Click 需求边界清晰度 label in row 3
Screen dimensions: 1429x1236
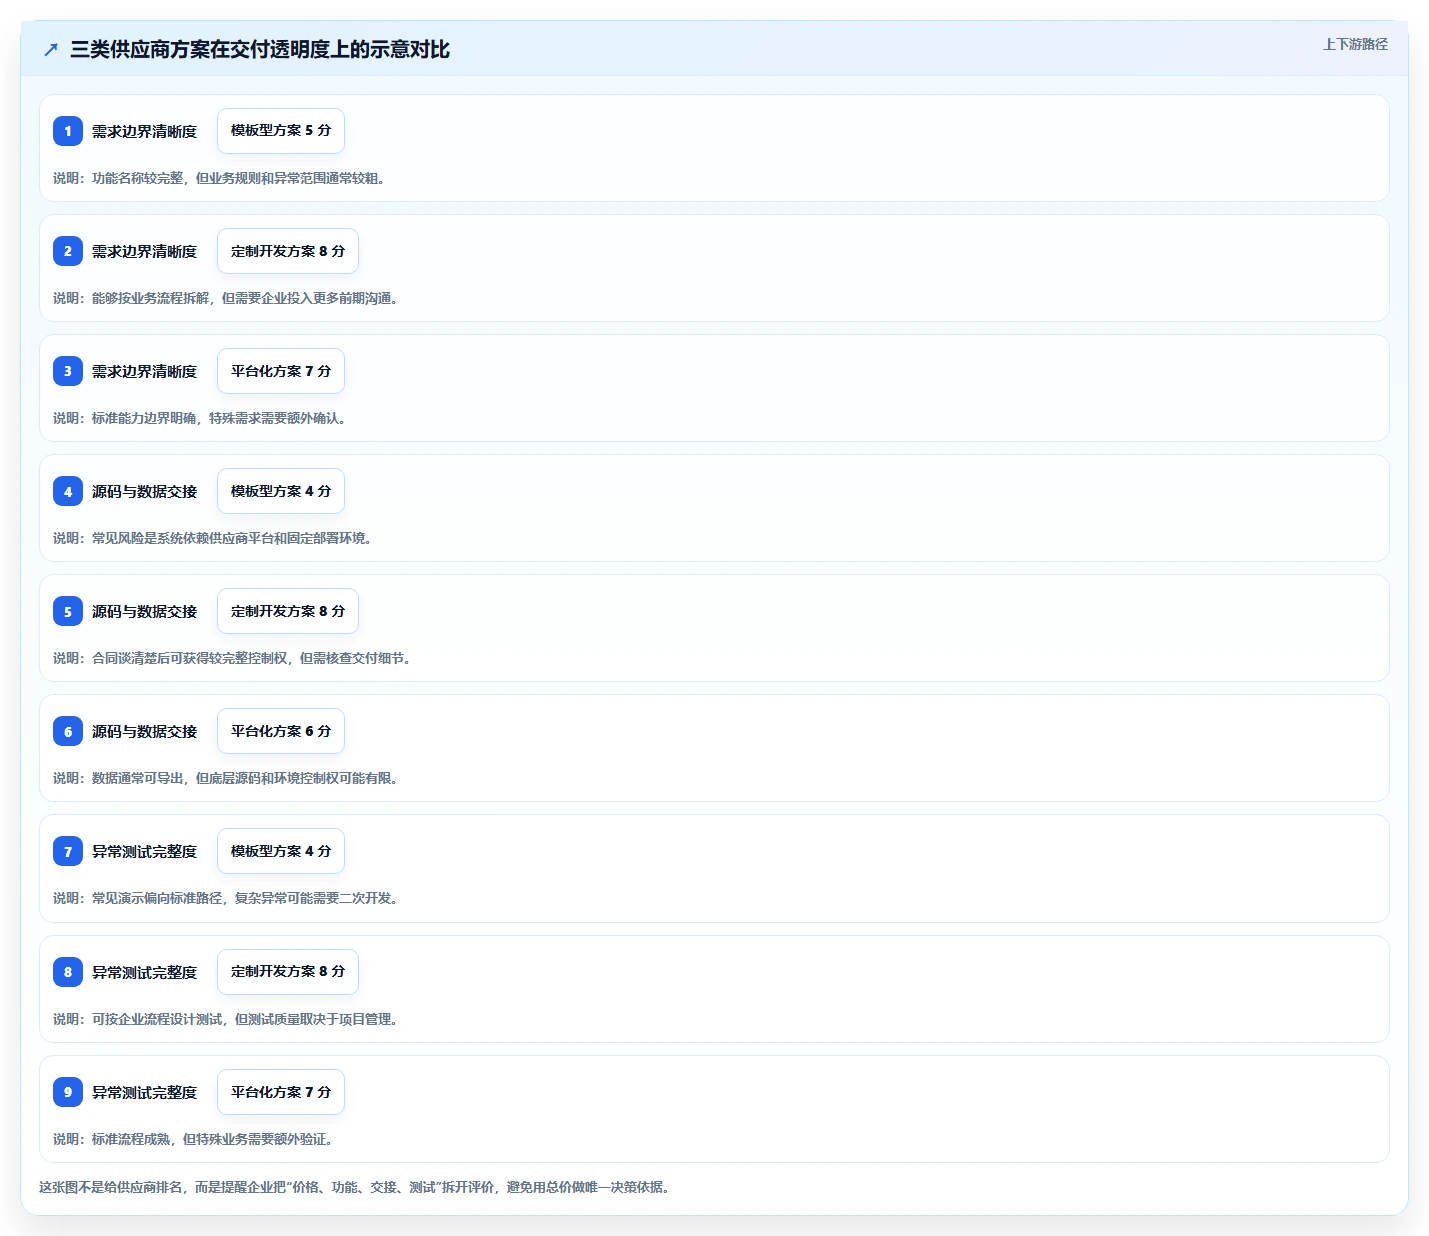(145, 371)
